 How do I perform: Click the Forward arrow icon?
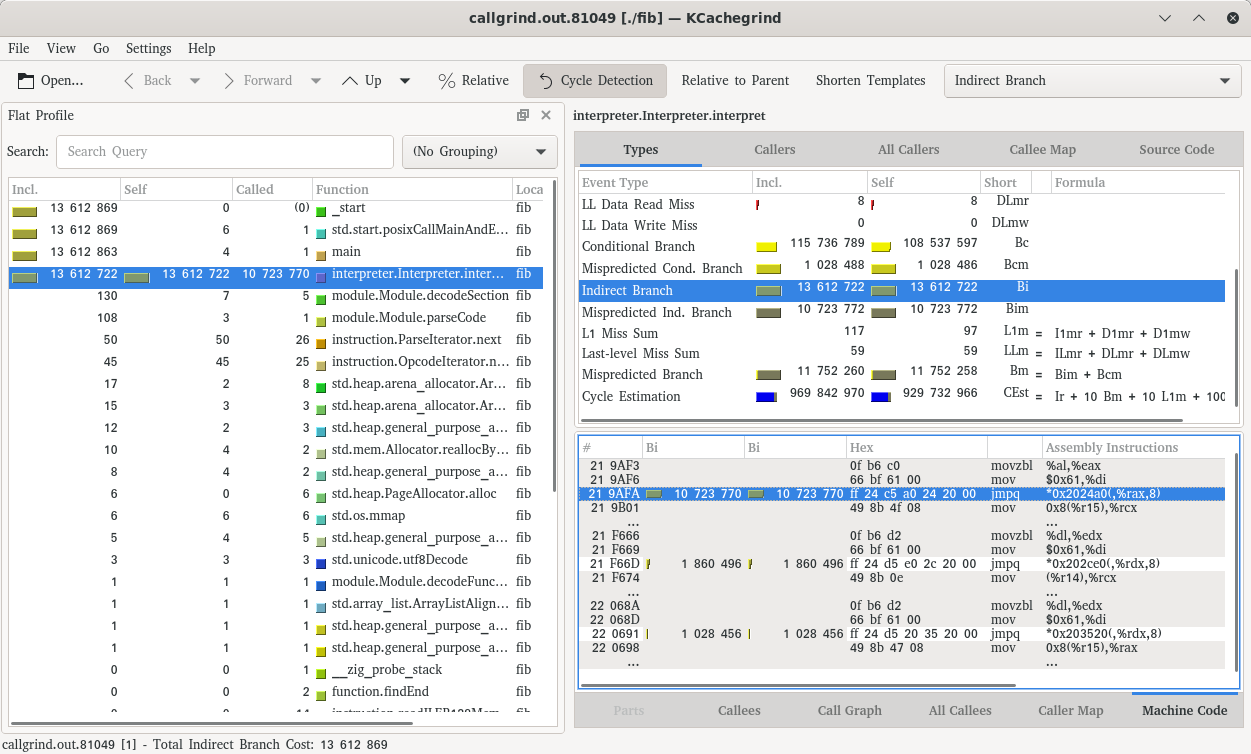(229, 81)
